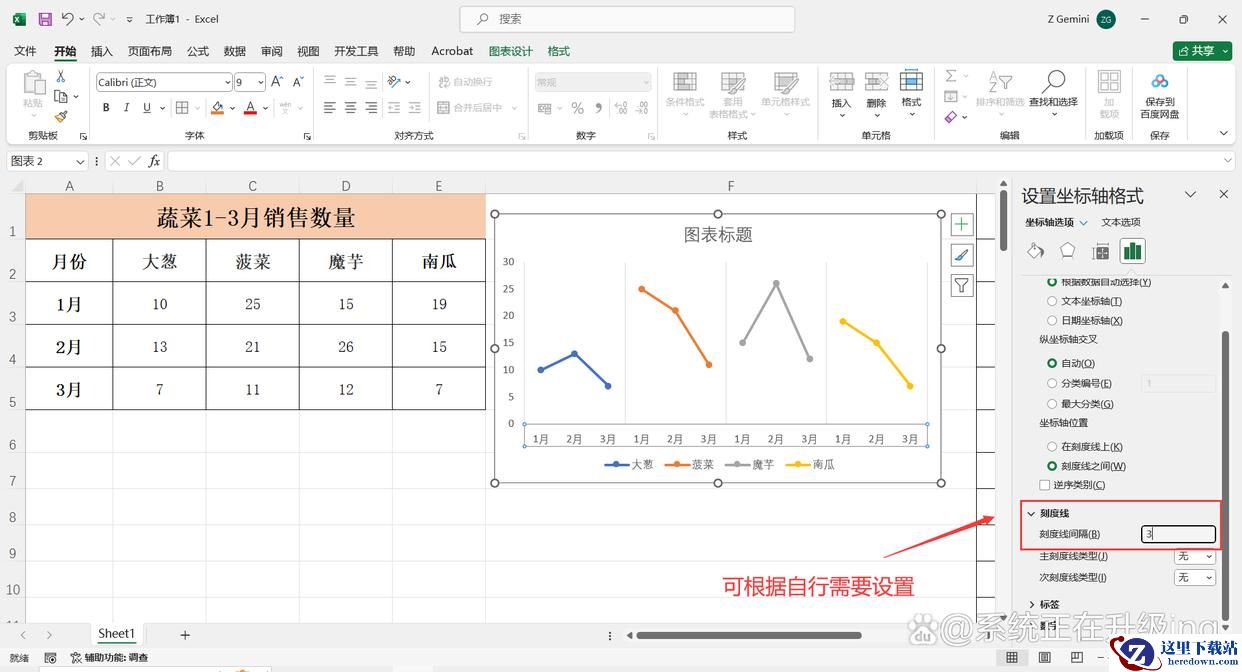Enable the 逆序类别 checkbox
1242x672 pixels.
point(1045,485)
